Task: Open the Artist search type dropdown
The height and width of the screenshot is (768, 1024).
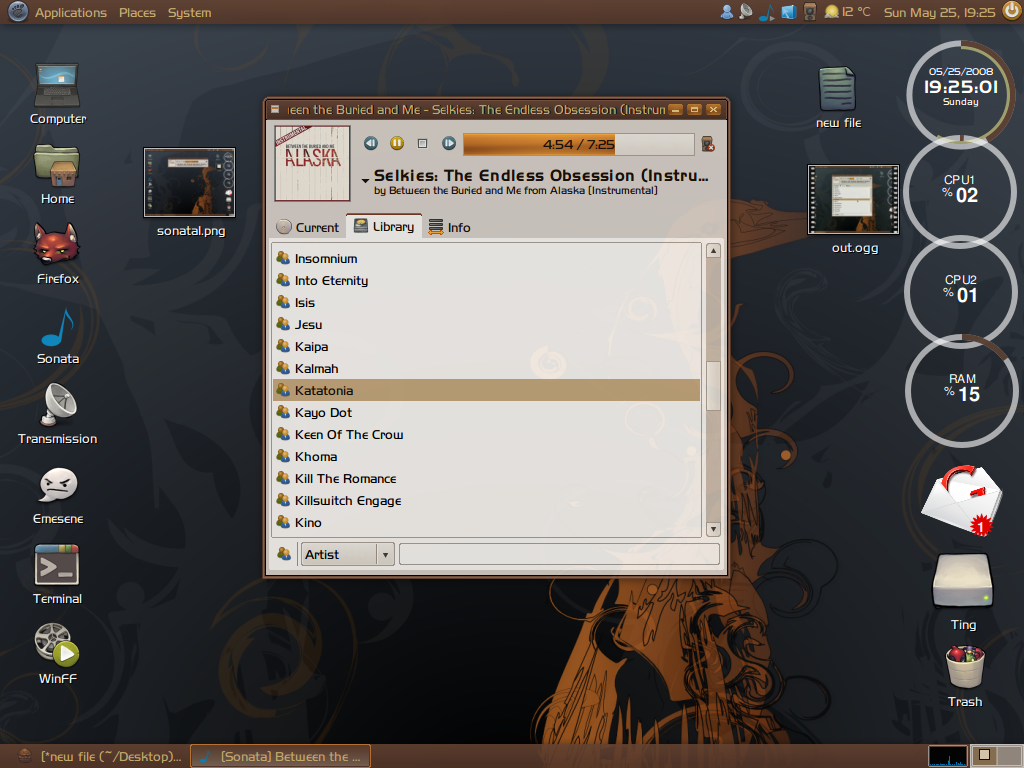Action: (x=347, y=554)
